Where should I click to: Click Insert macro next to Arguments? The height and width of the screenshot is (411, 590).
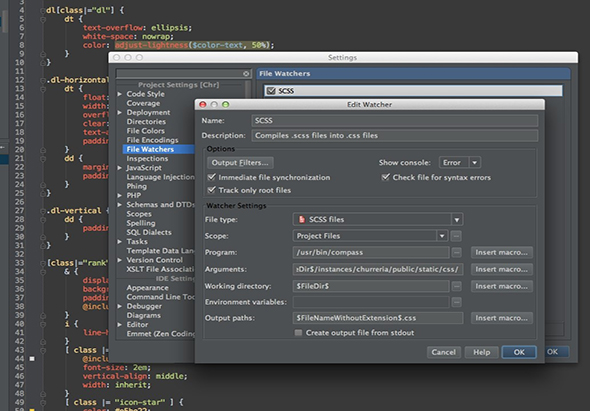click(502, 269)
